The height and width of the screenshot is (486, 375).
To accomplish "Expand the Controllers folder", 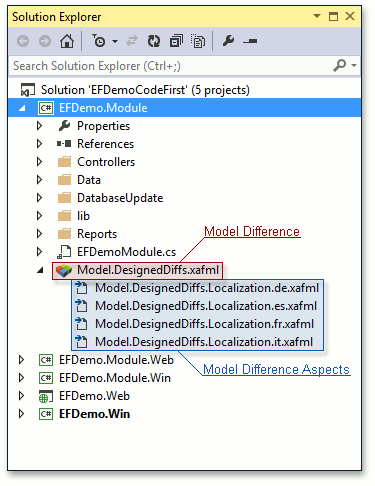I will point(39,162).
